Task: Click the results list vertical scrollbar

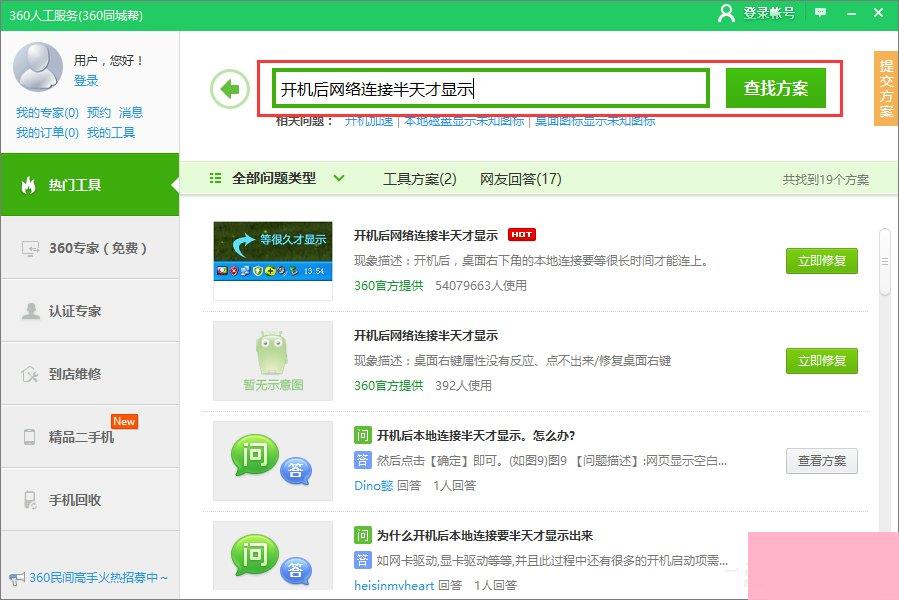Action: click(x=885, y=262)
